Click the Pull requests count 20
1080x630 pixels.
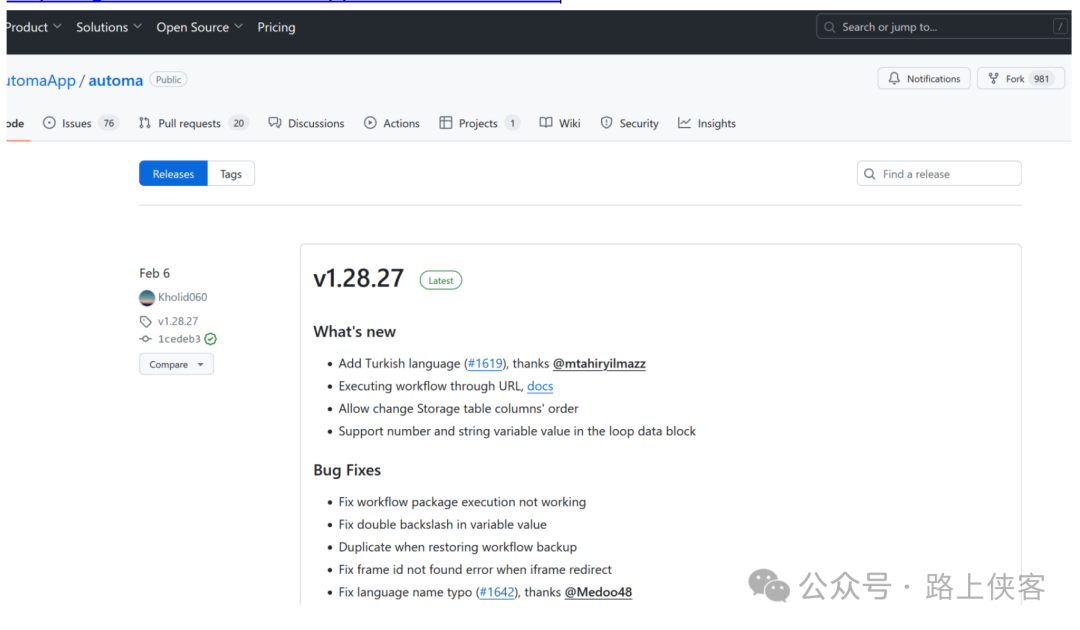tap(238, 123)
